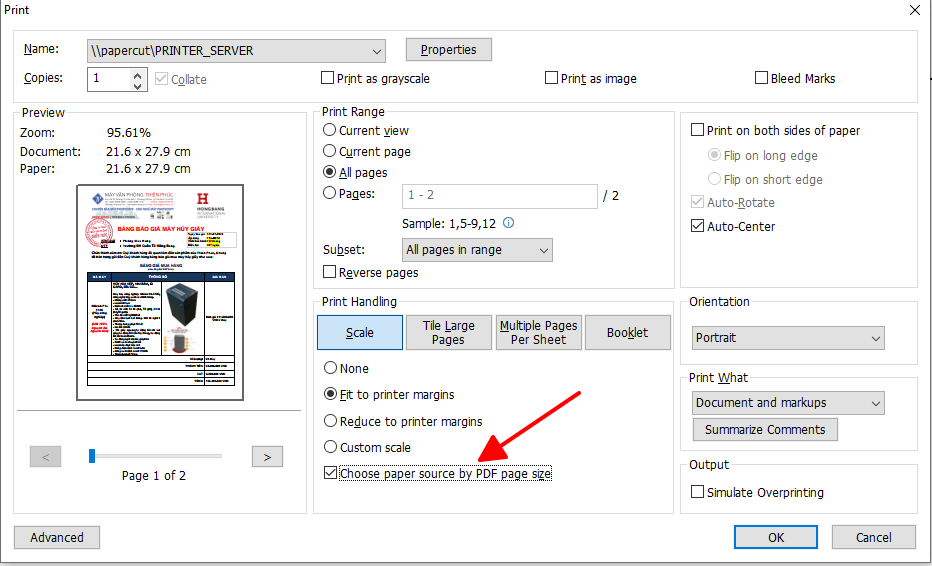Click previous preview page arrow button

tap(46, 457)
